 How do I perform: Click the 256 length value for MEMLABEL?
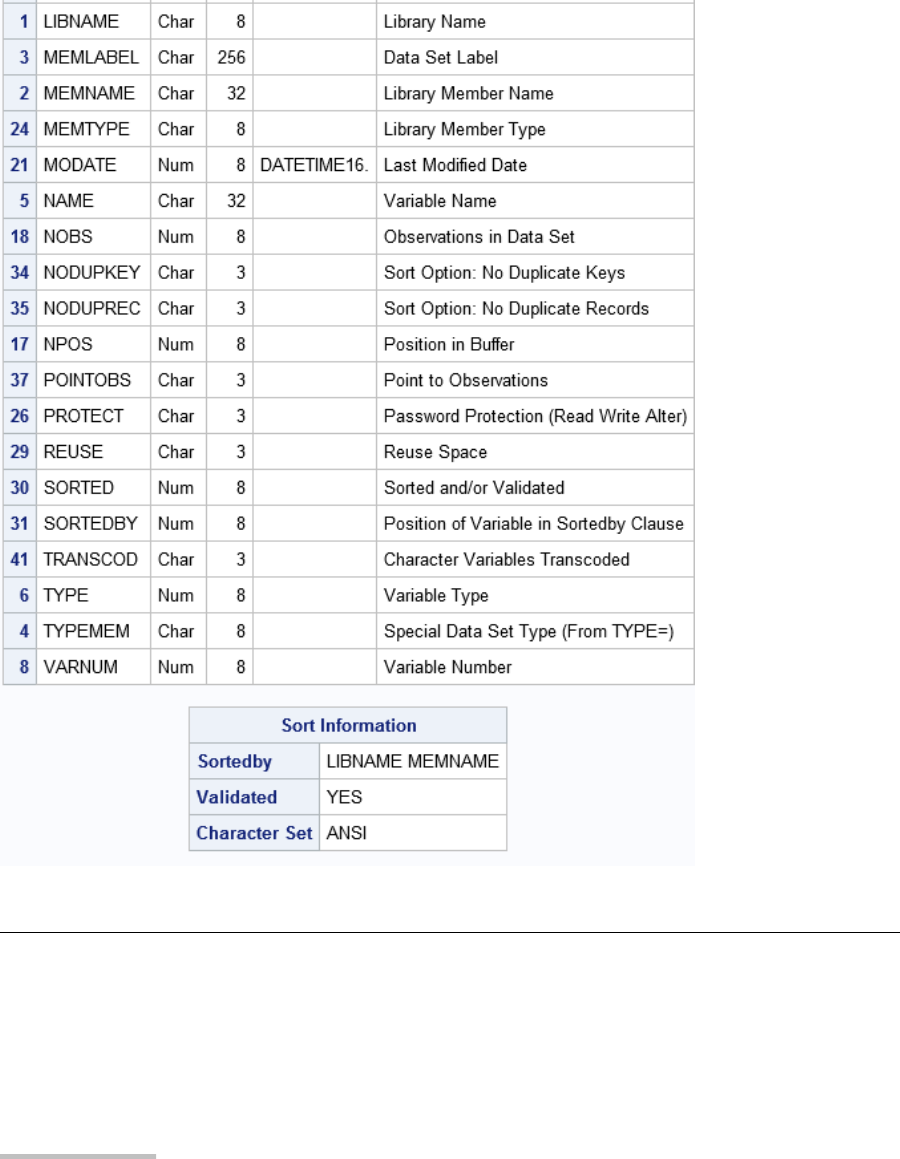point(231,57)
